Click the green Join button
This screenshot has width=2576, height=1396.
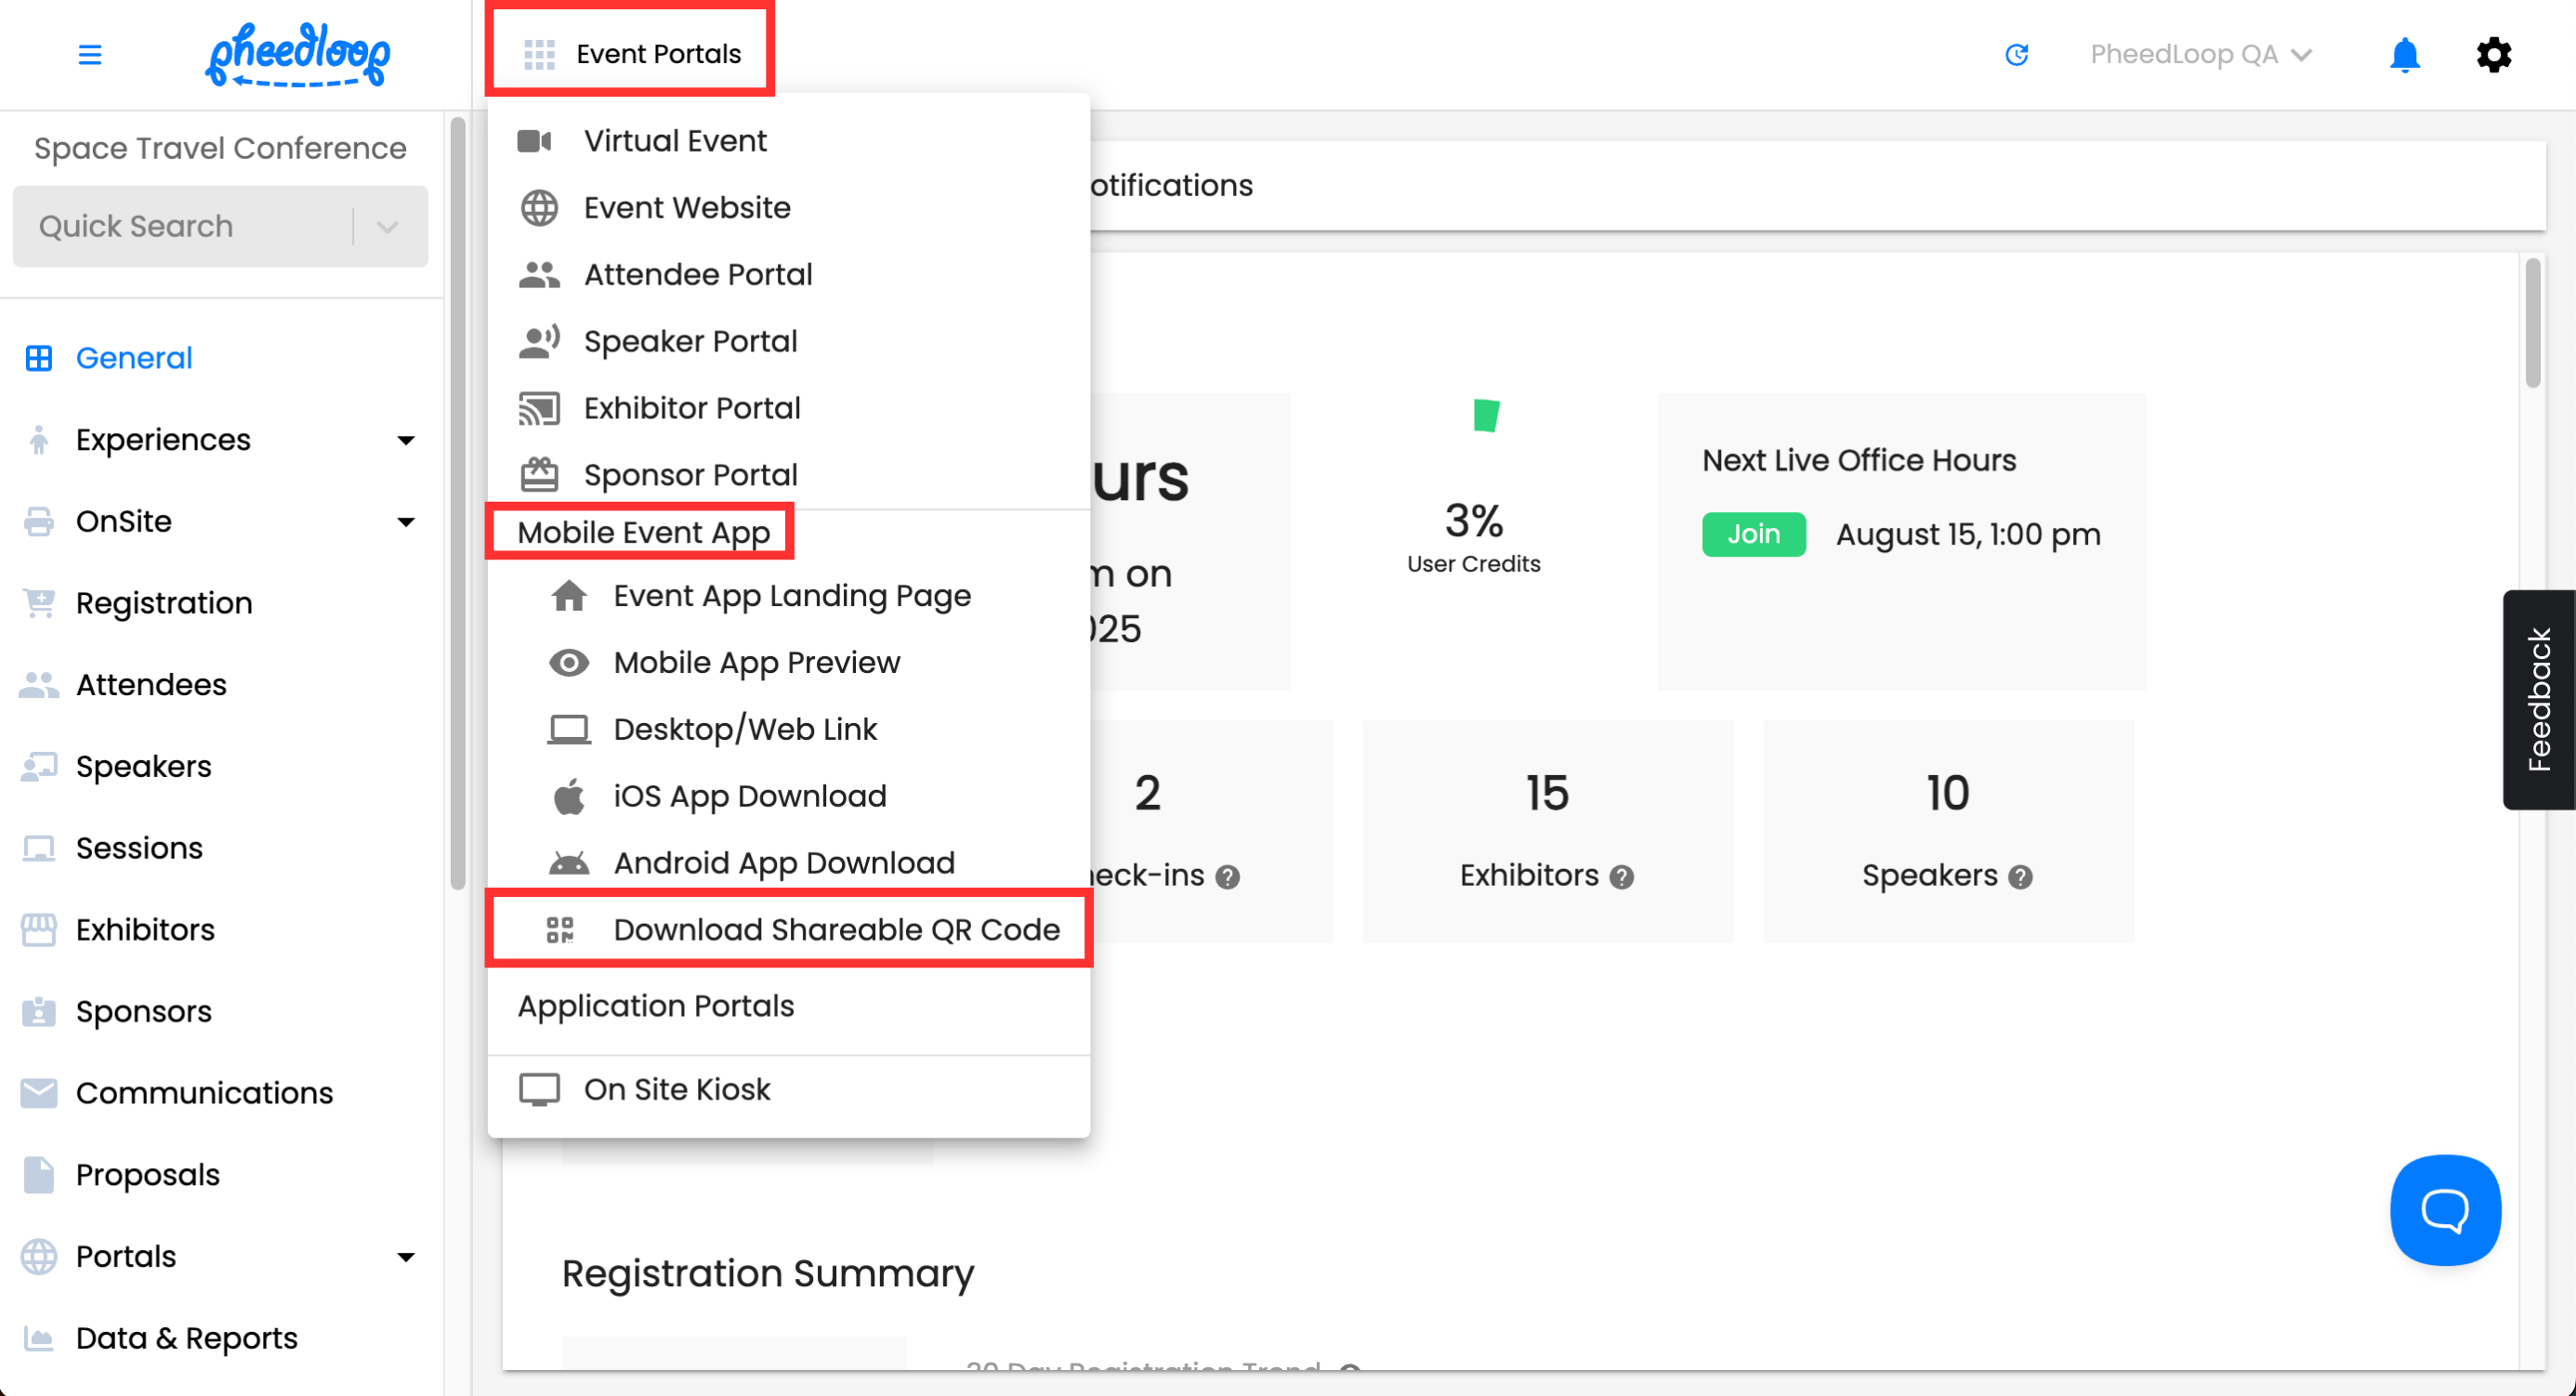(x=1753, y=534)
